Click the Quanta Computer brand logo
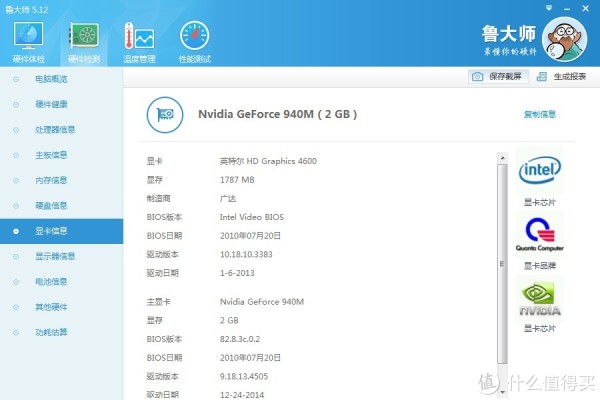The image size is (600, 400). point(540,234)
